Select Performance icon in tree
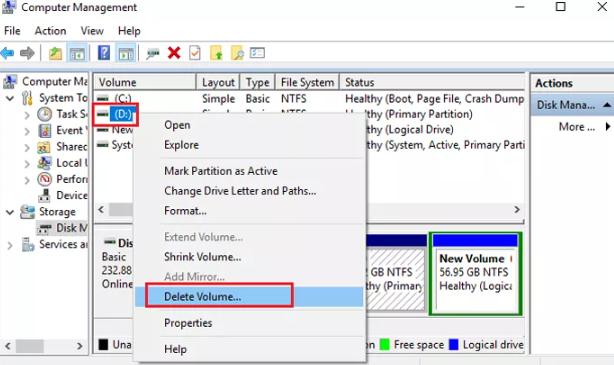 (x=45, y=179)
